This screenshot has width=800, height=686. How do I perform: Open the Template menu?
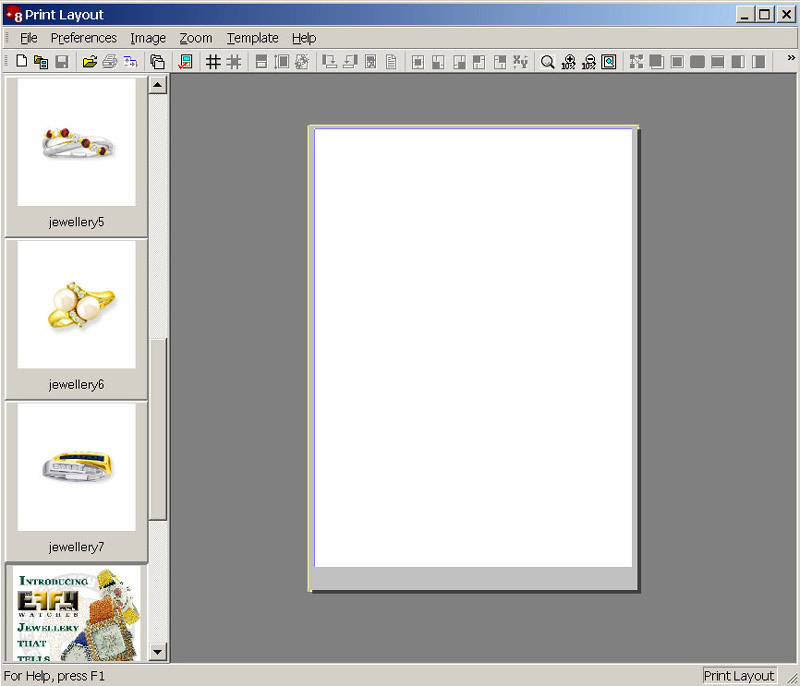tap(252, 38)
